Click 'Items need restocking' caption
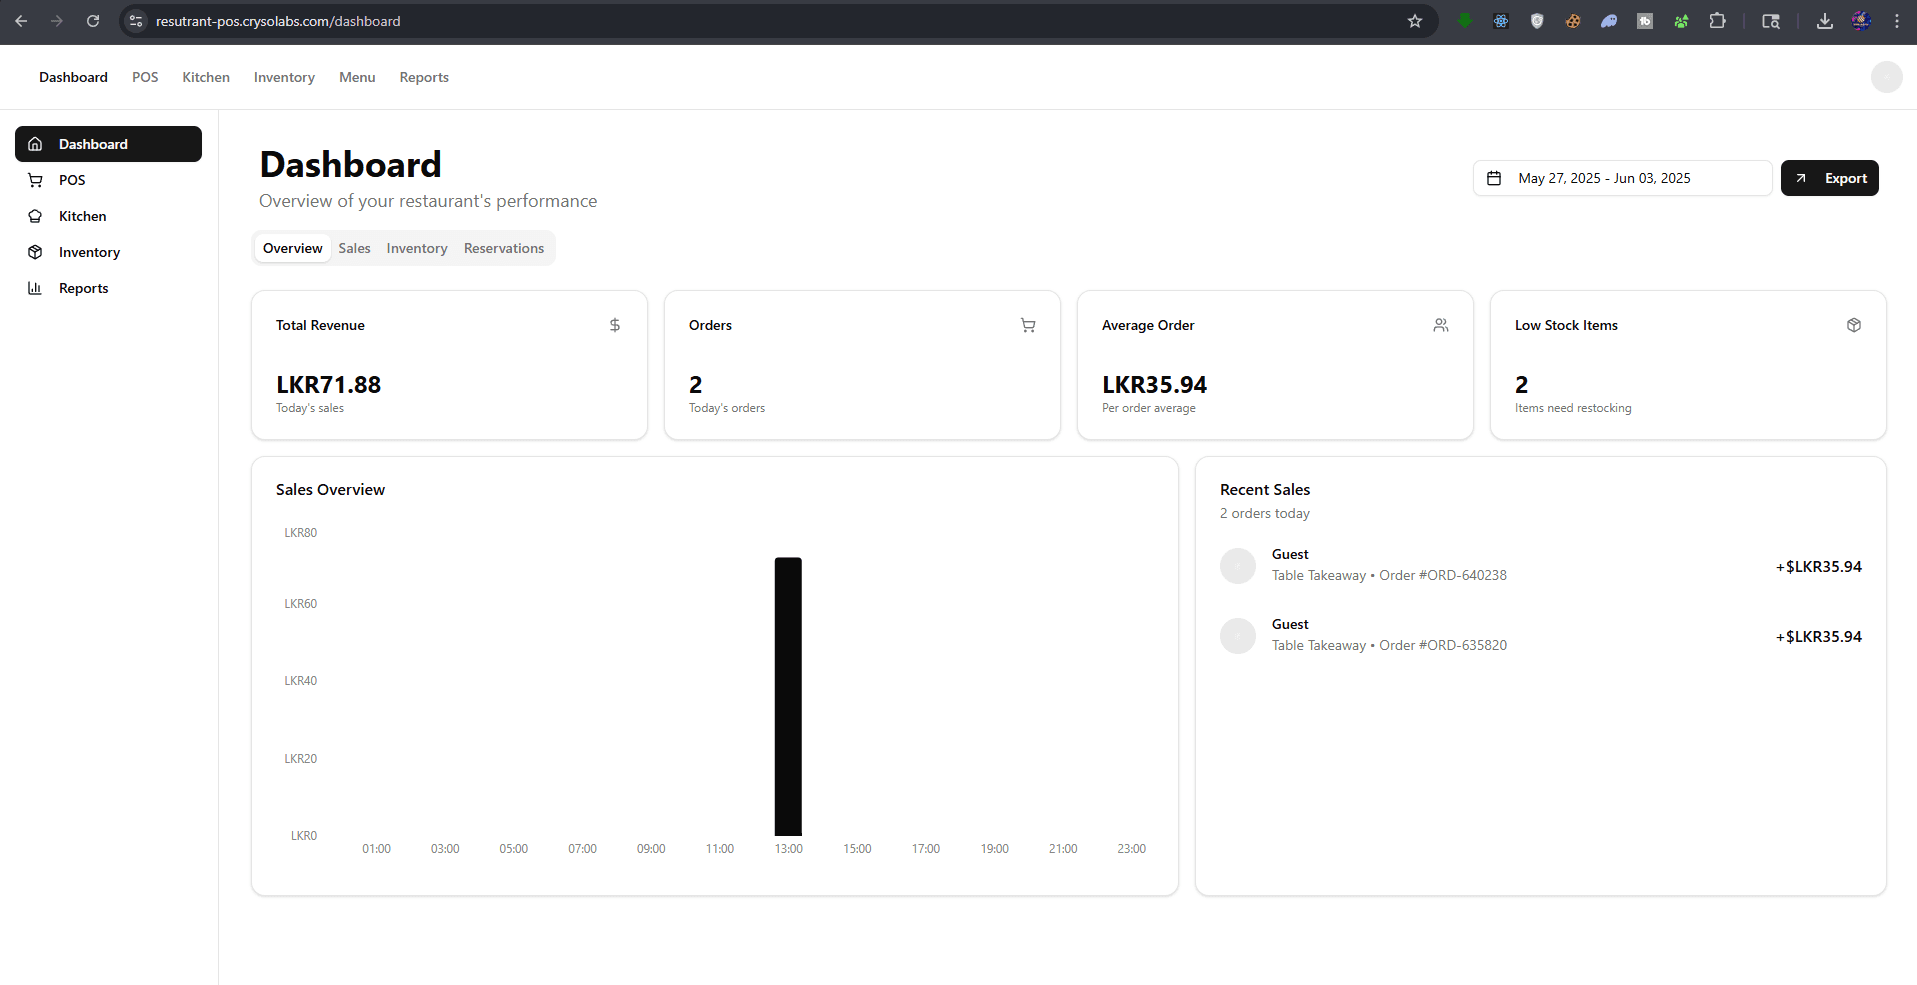 point(1573,408)
